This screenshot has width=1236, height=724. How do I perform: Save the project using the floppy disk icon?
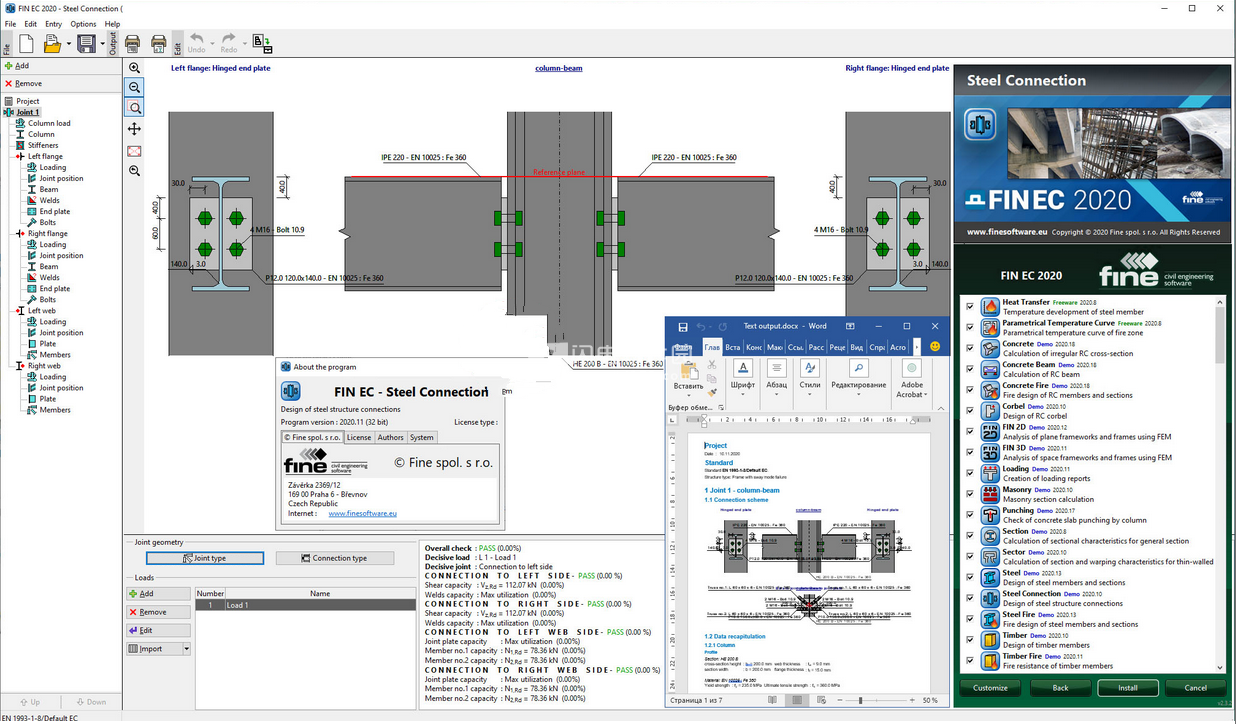(x=86, y=44)
